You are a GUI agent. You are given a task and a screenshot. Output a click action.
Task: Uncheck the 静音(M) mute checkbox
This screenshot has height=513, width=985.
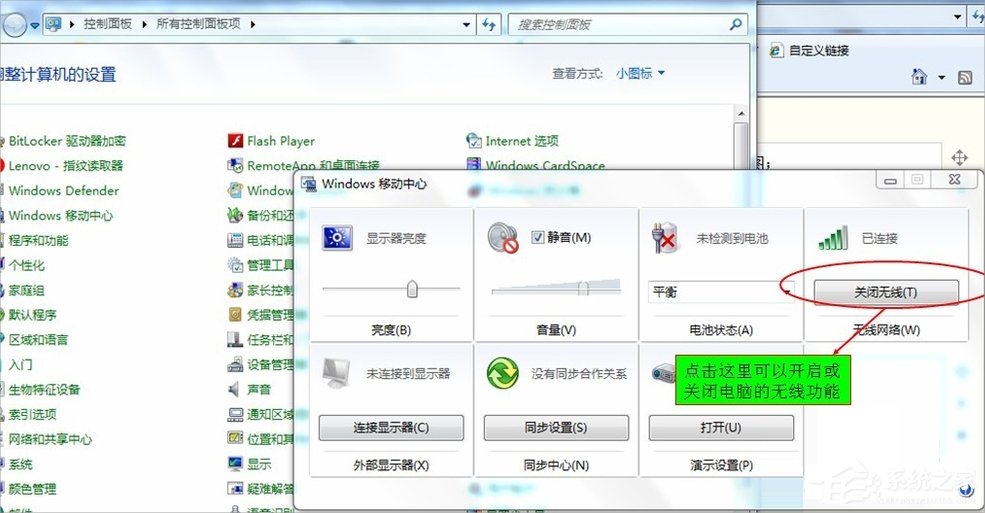[x=538, y=237]
